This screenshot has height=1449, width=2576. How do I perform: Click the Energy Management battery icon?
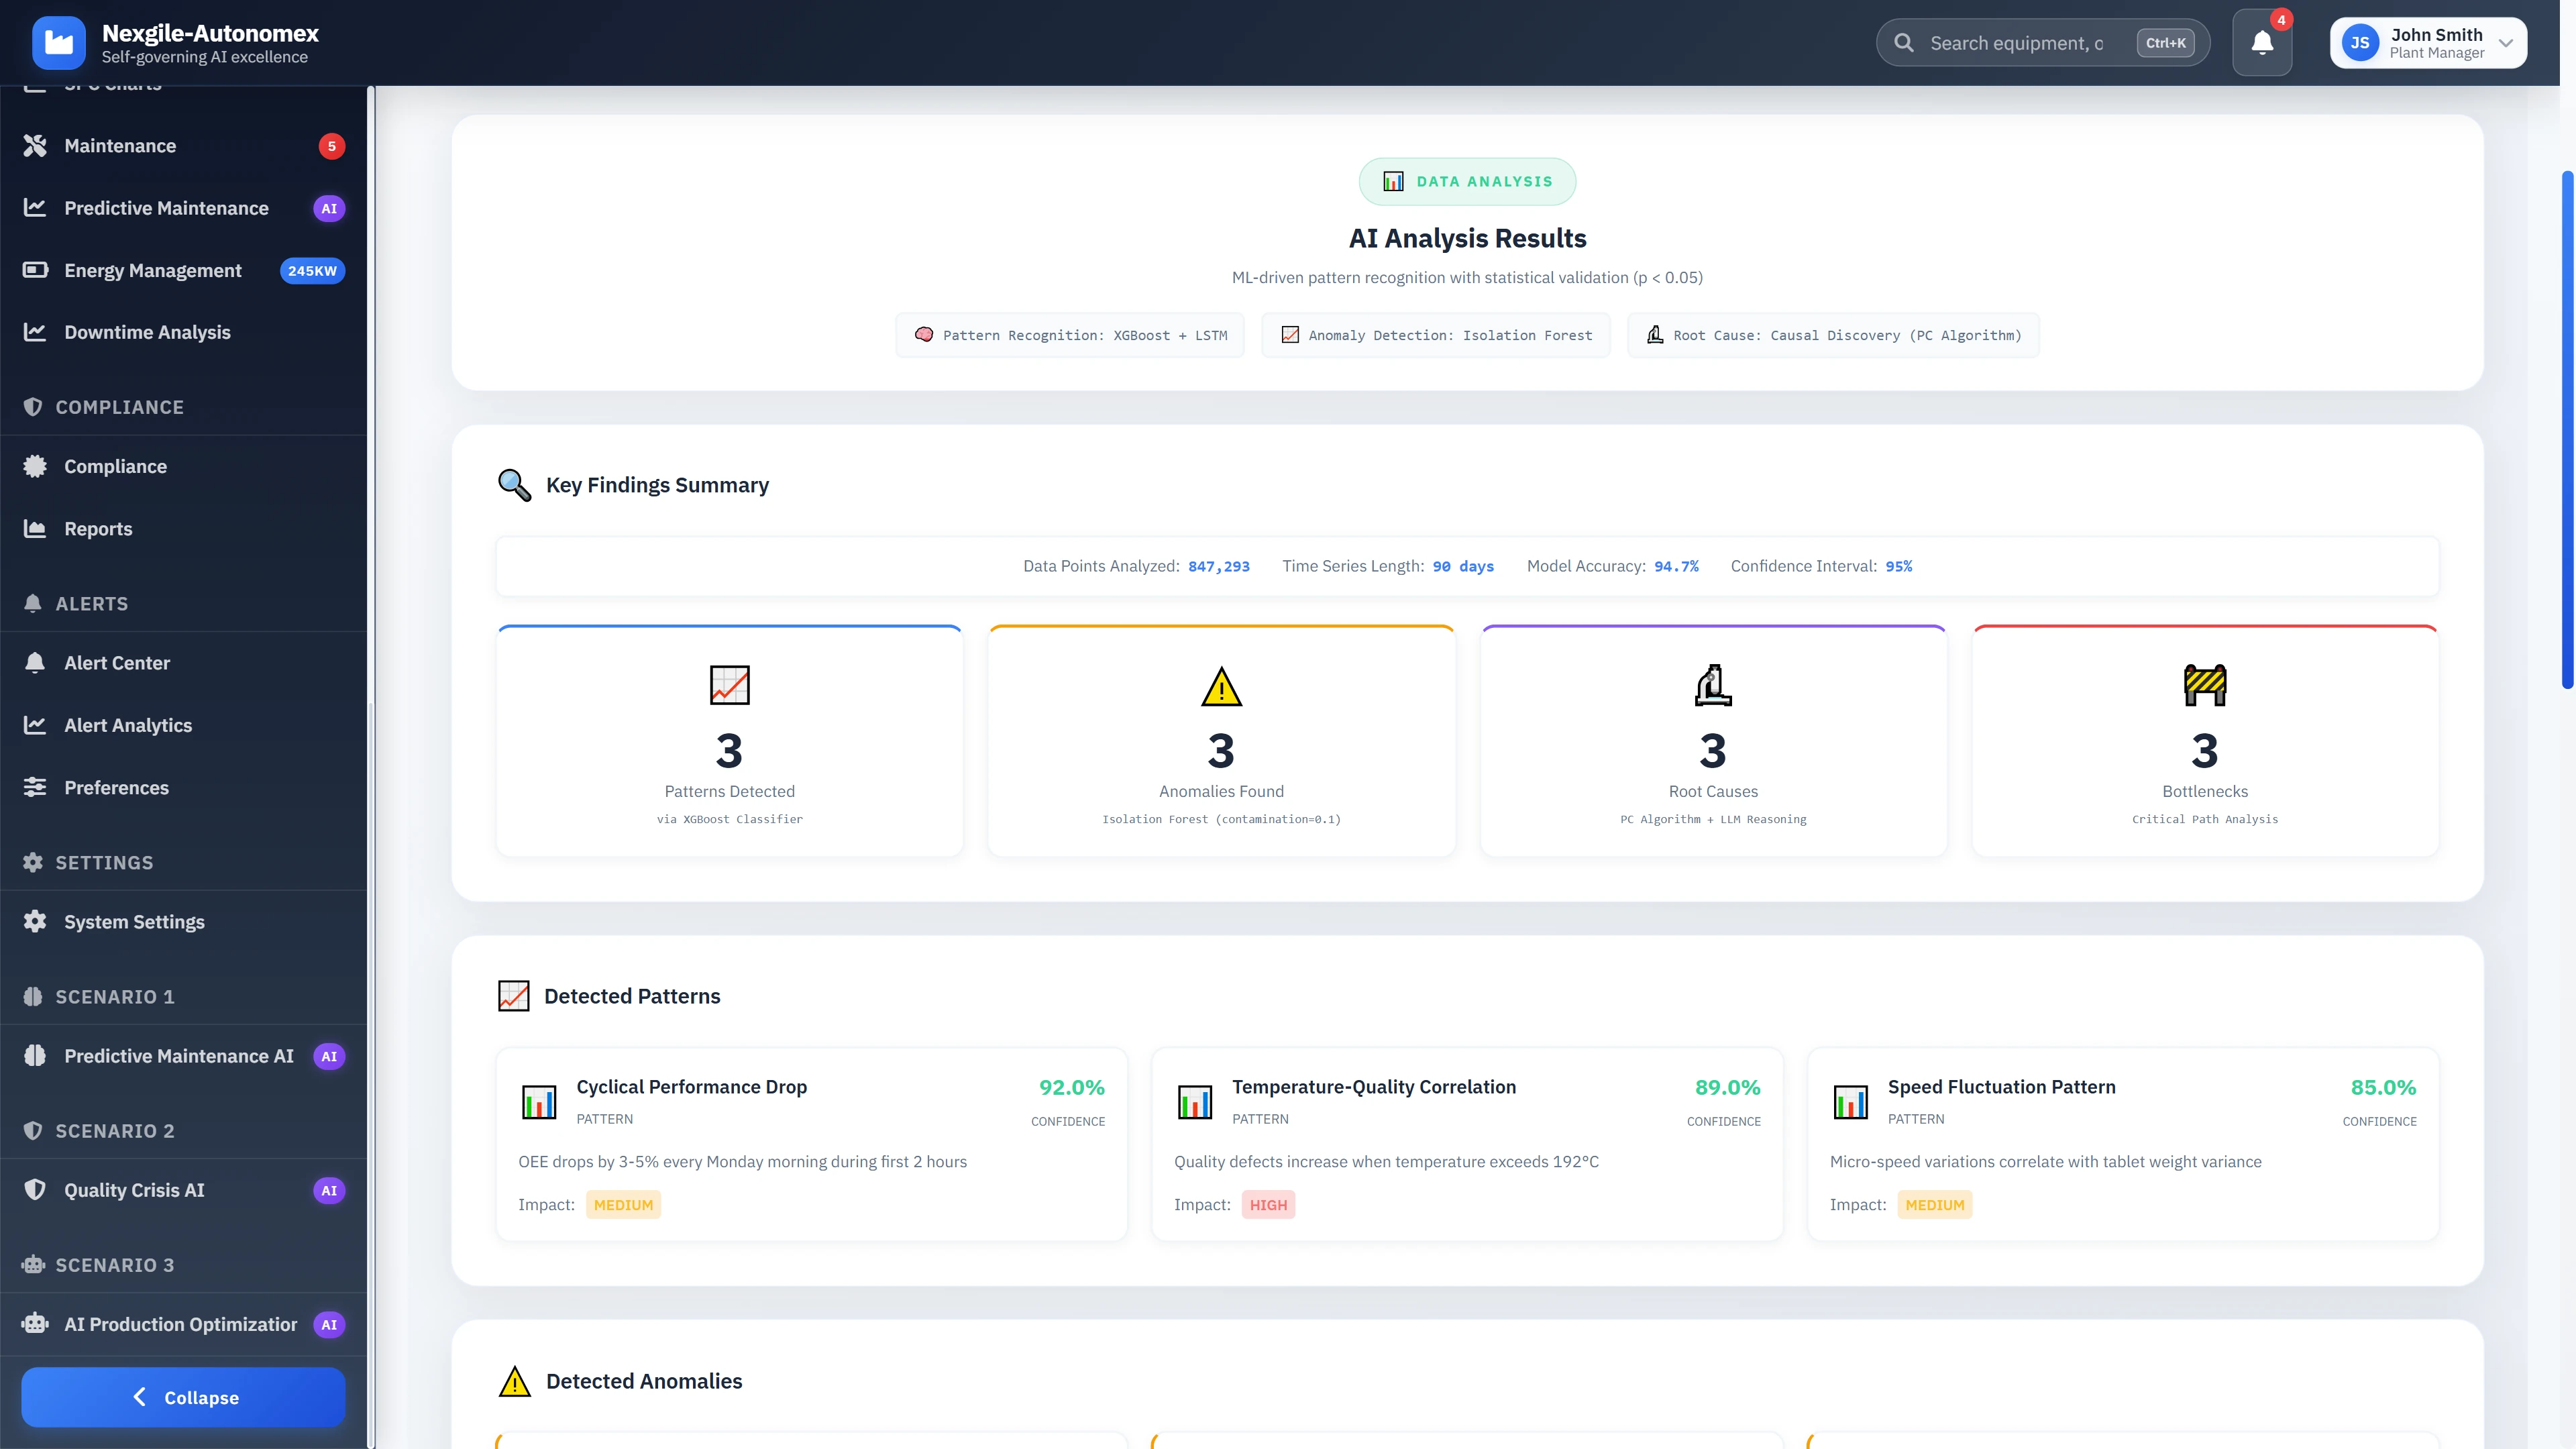click(x=35, y=270)
